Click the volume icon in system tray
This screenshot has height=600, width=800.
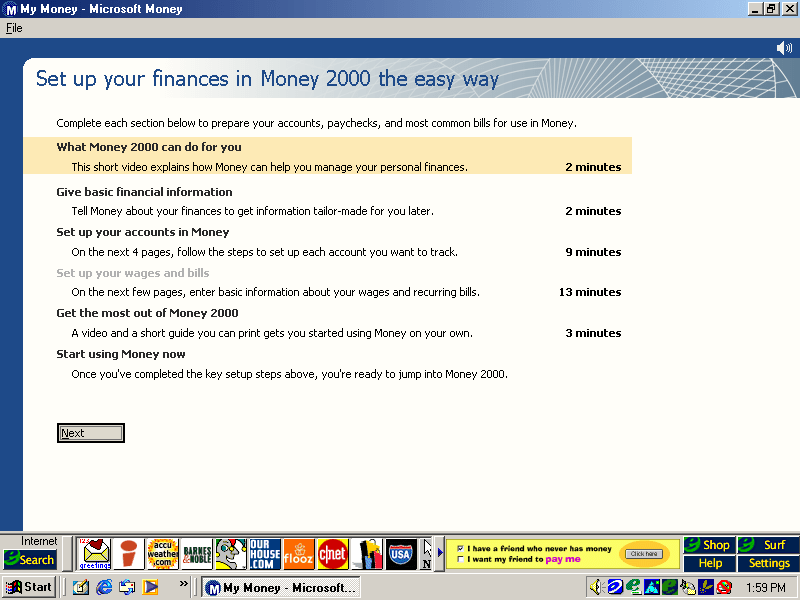point(596,587)
